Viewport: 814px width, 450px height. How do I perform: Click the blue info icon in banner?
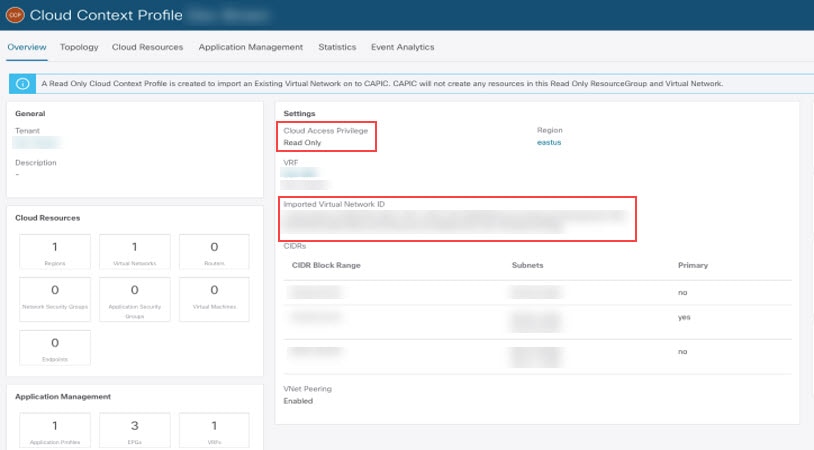pyautogui.click(x=22, y=84)
